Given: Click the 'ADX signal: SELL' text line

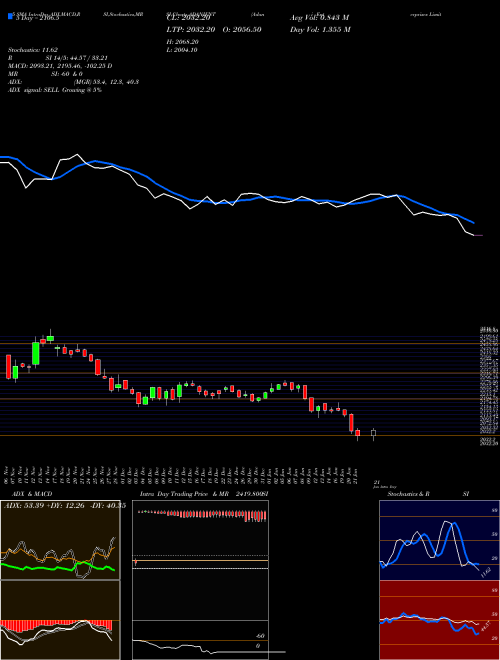Looking at the screenshot, I should tap(55, 90).
